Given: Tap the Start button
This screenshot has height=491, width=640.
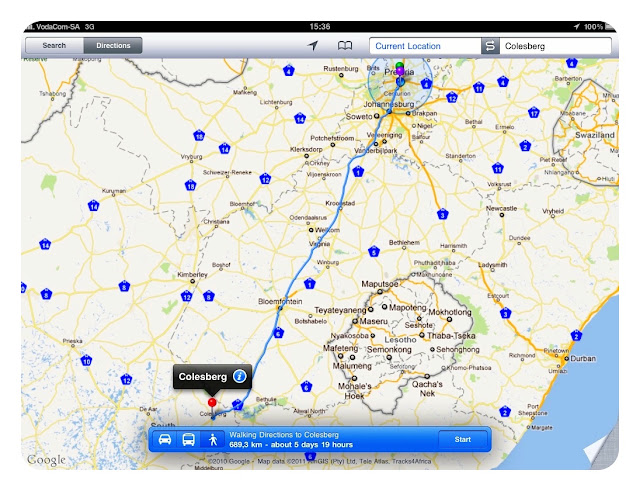Looking at the screenshot, I should [x=462, y=440].
